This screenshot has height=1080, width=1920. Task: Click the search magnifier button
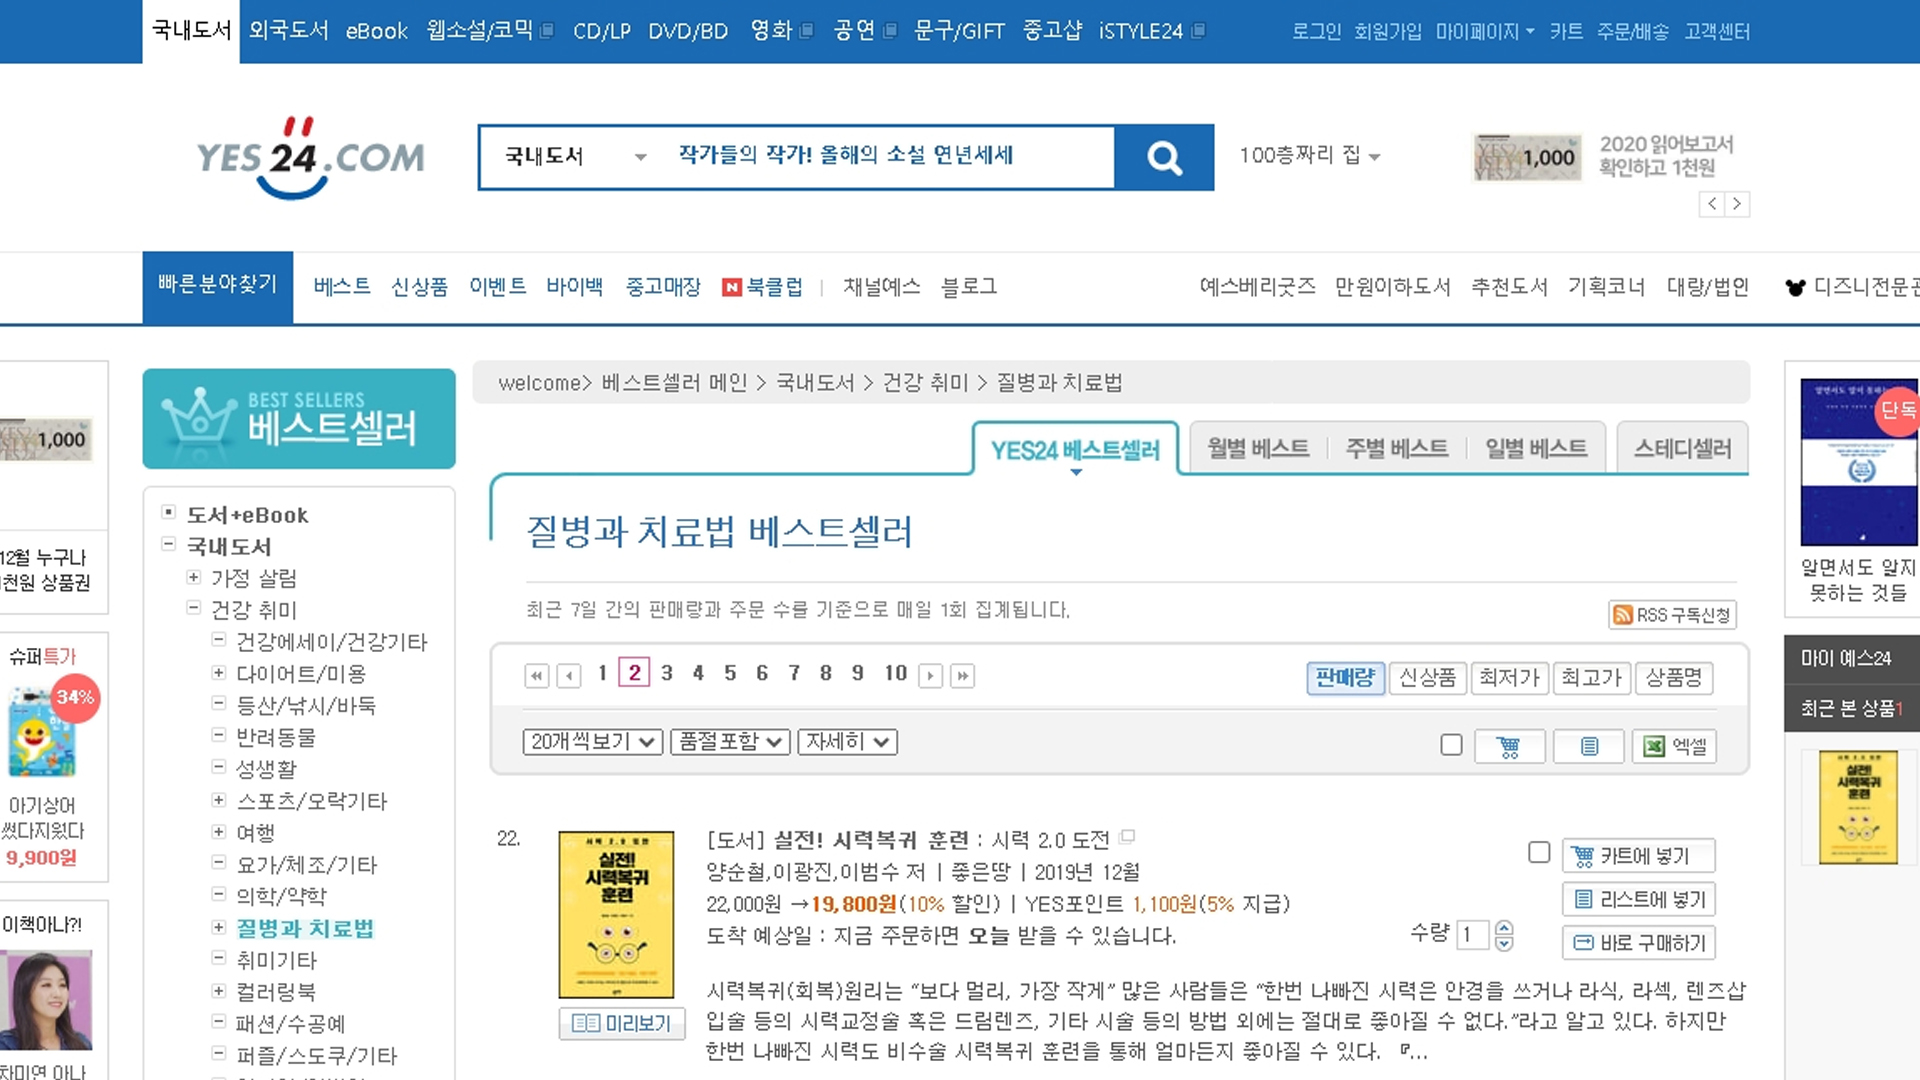(x=1164, y=157)
